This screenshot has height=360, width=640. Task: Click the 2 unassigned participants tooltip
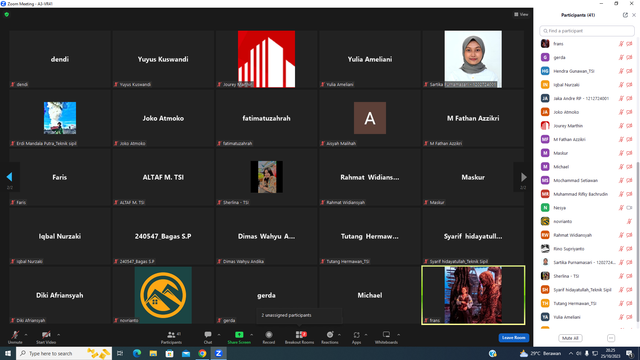point(299,315)
